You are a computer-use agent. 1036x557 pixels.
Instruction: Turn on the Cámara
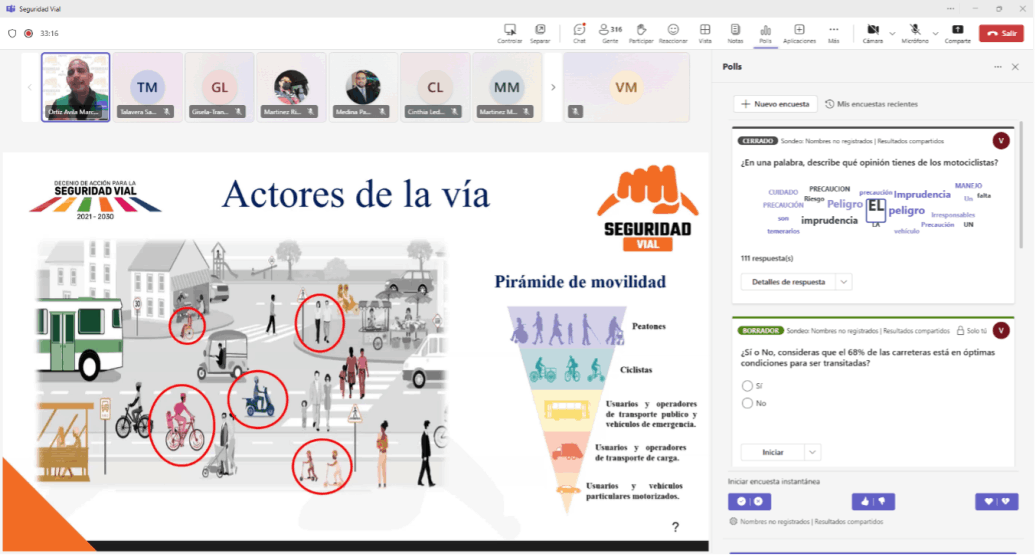(x=873, y=33)
